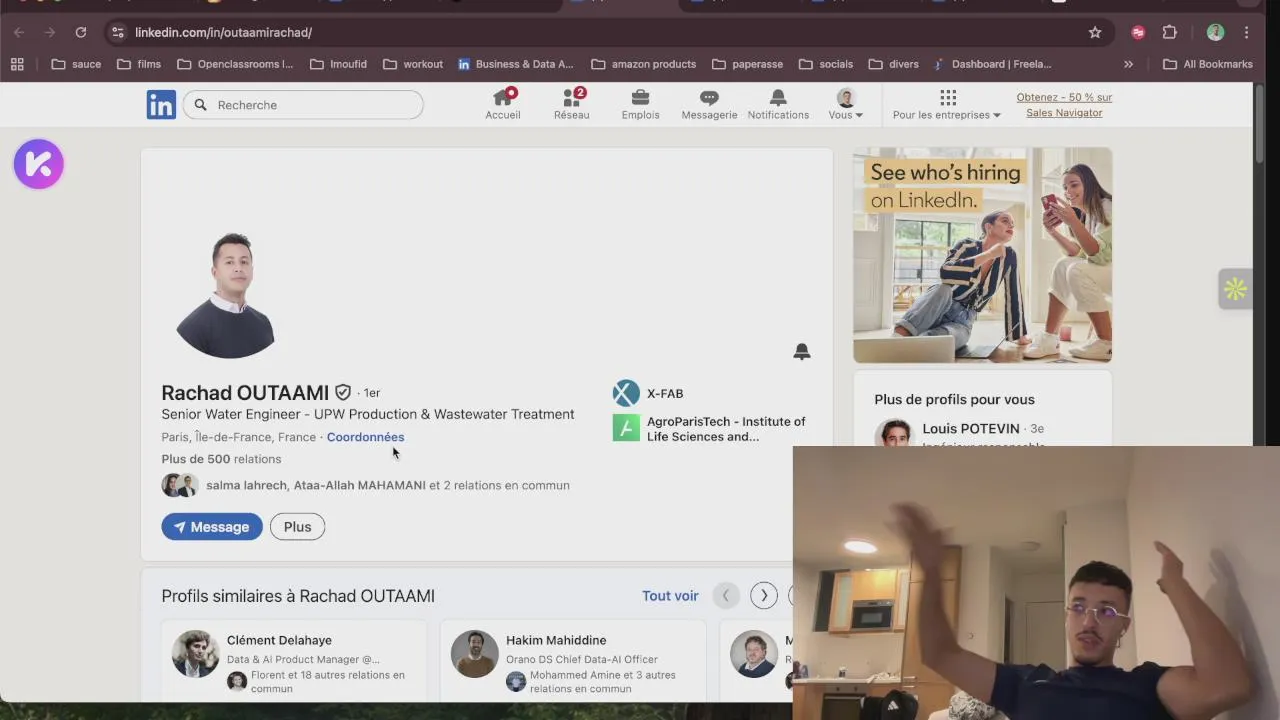The image size is (1280, 720).
Task: Open the apps grid in bookmarks bar
Action: point(17,64)
